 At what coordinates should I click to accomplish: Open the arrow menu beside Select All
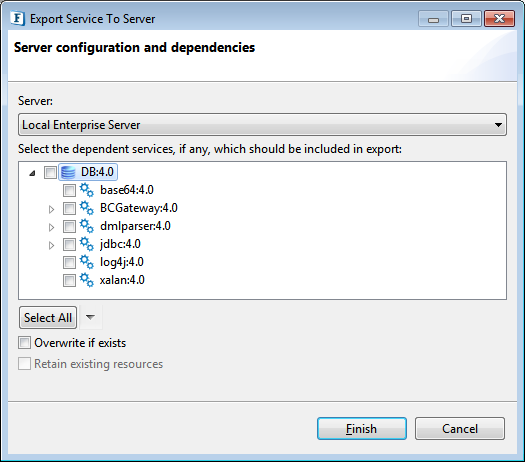click(90, 317)
